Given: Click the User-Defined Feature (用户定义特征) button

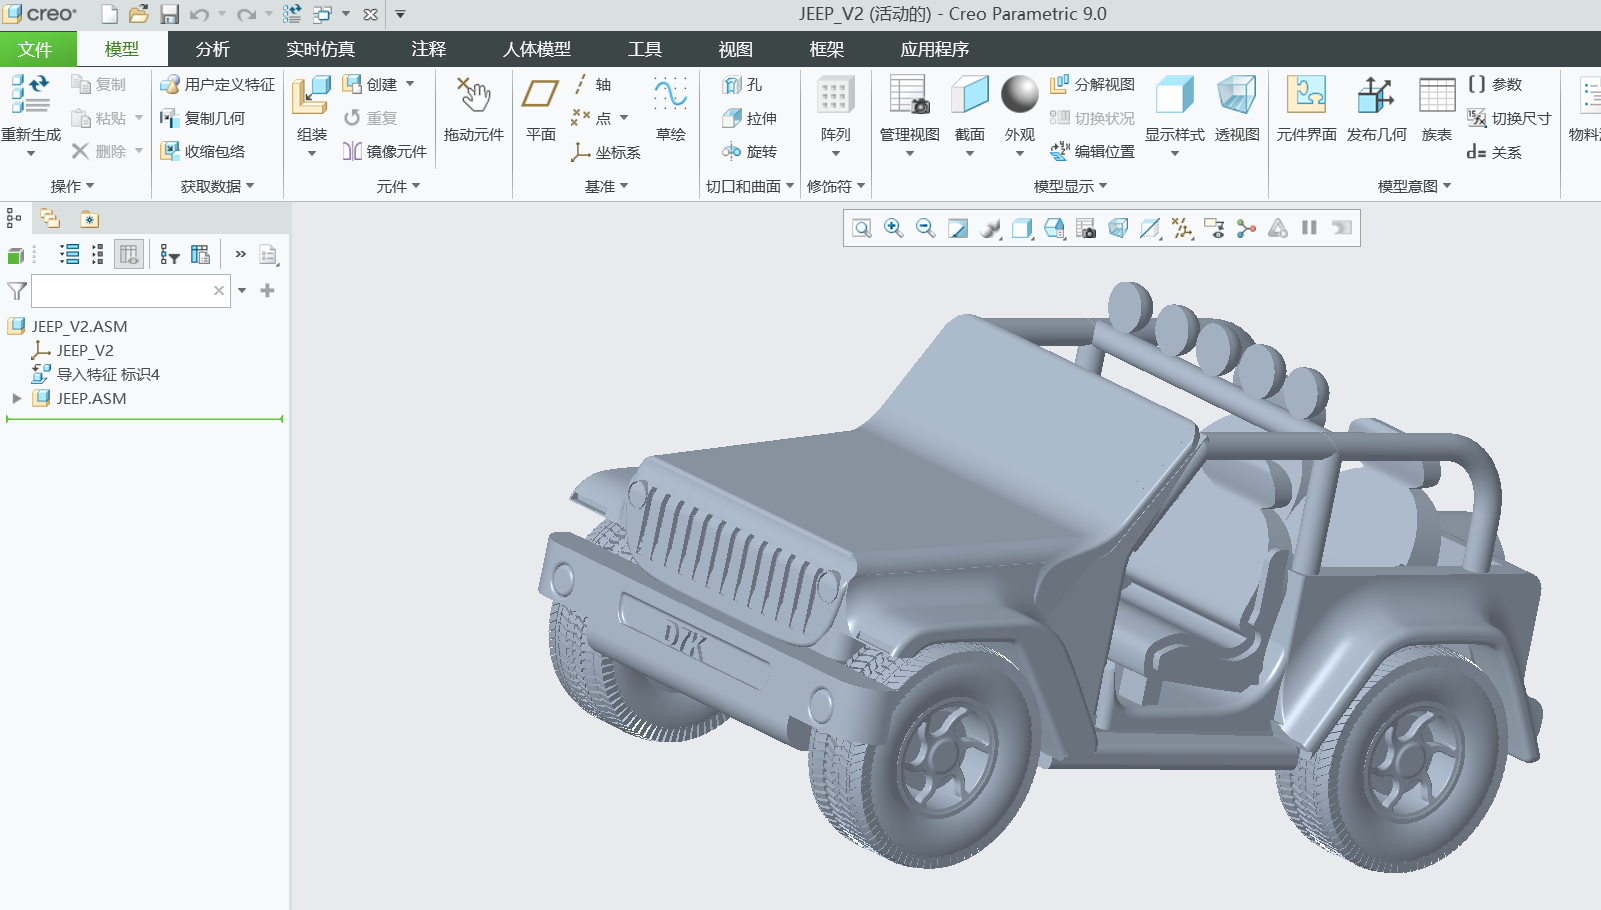Looking at the screenshot, I should pos(217,85).
